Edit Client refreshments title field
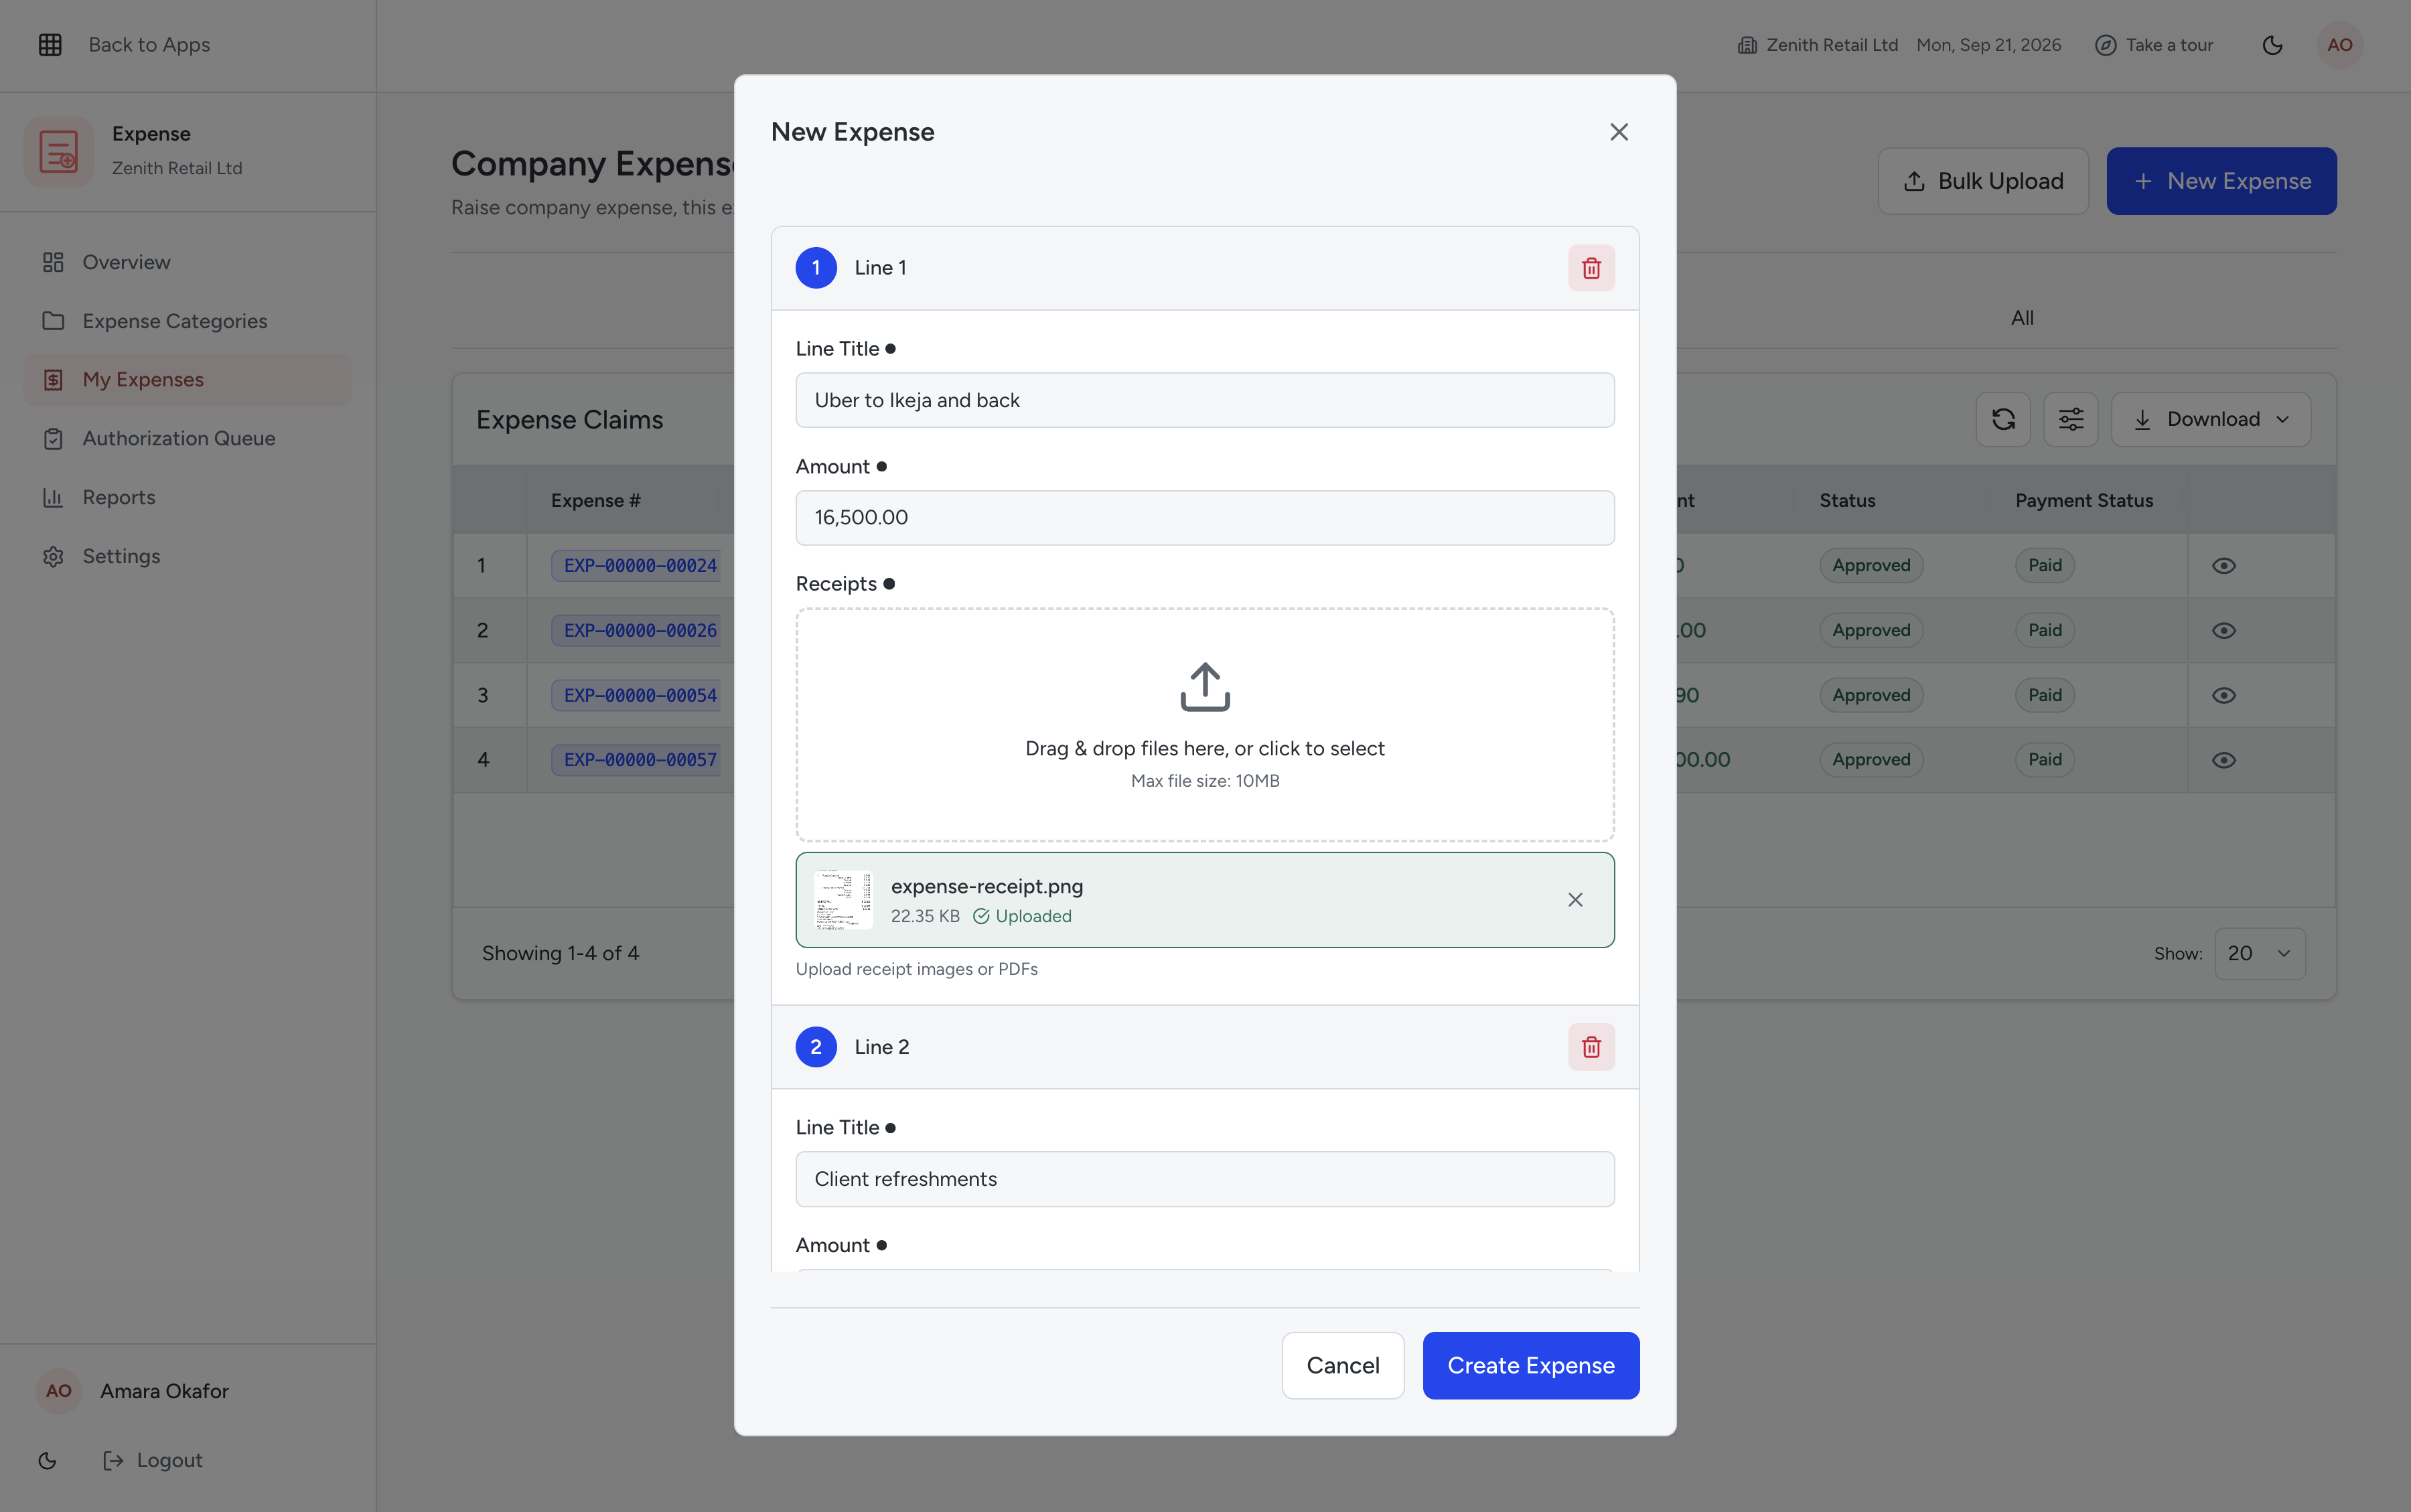Image resolution: width=2411 pixels, height=1512 pixels. 1204,1180
